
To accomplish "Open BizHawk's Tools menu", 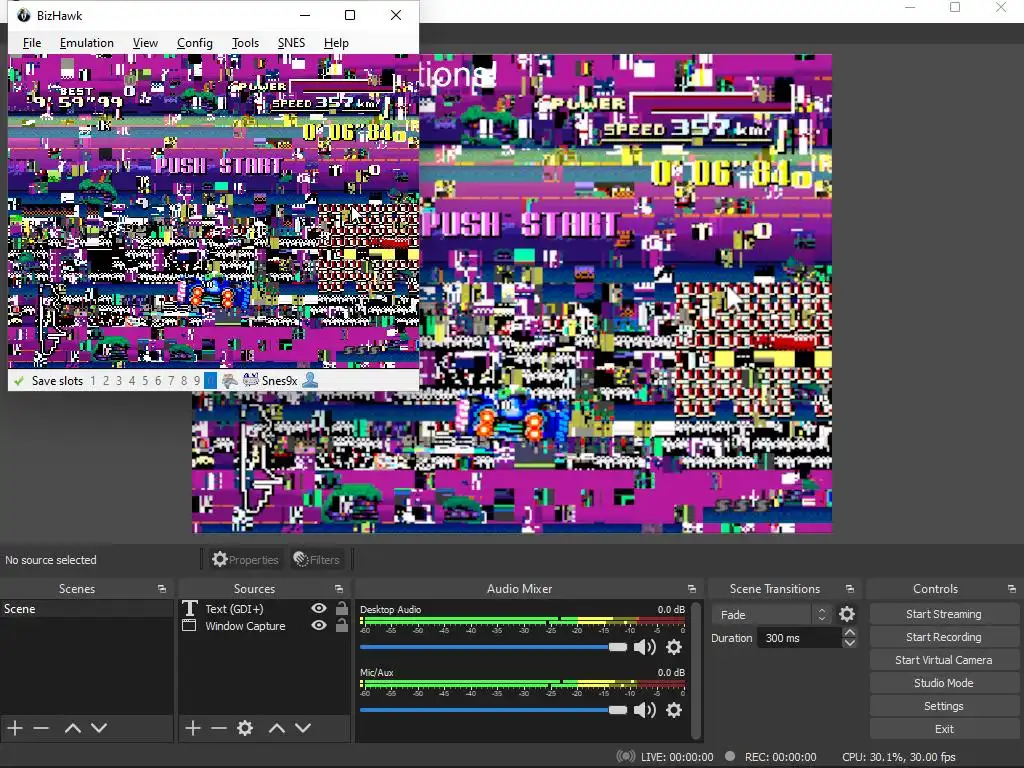I will pyautogui.click(x=245, y=43).
